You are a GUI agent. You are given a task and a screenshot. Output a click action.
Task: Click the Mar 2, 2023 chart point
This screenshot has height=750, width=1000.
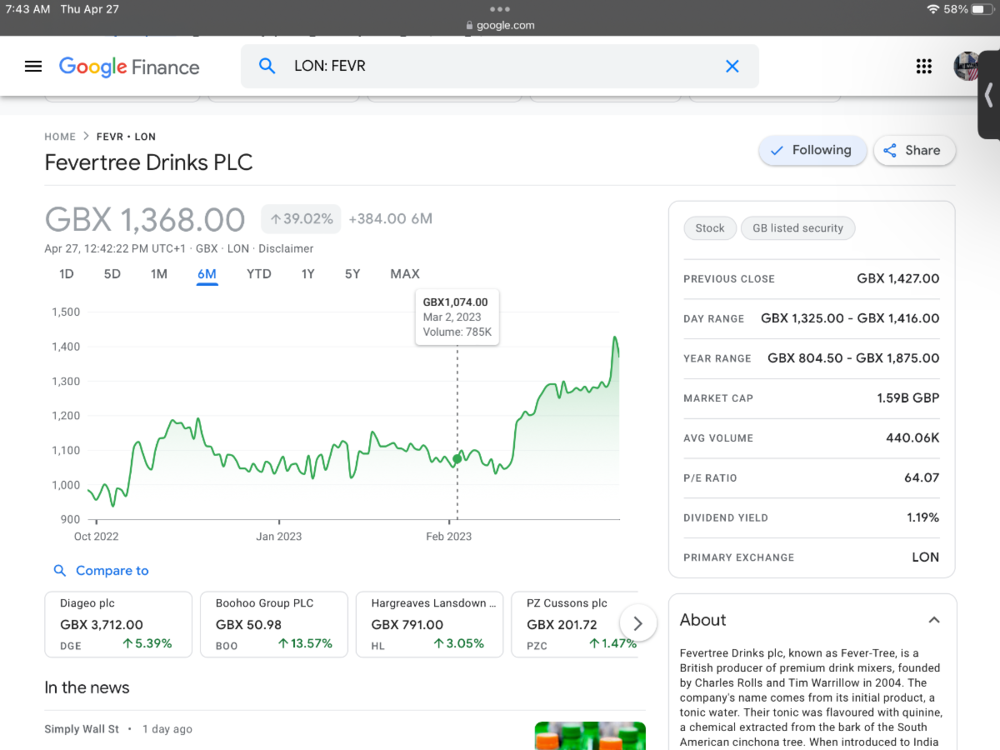click(x=457, y=459)
